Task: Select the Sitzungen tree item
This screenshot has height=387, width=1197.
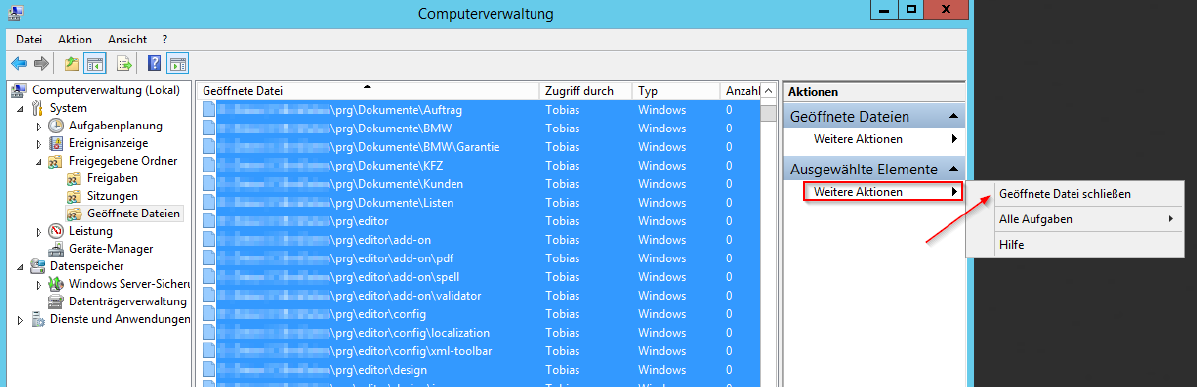Action: click(x=112, y=196)
